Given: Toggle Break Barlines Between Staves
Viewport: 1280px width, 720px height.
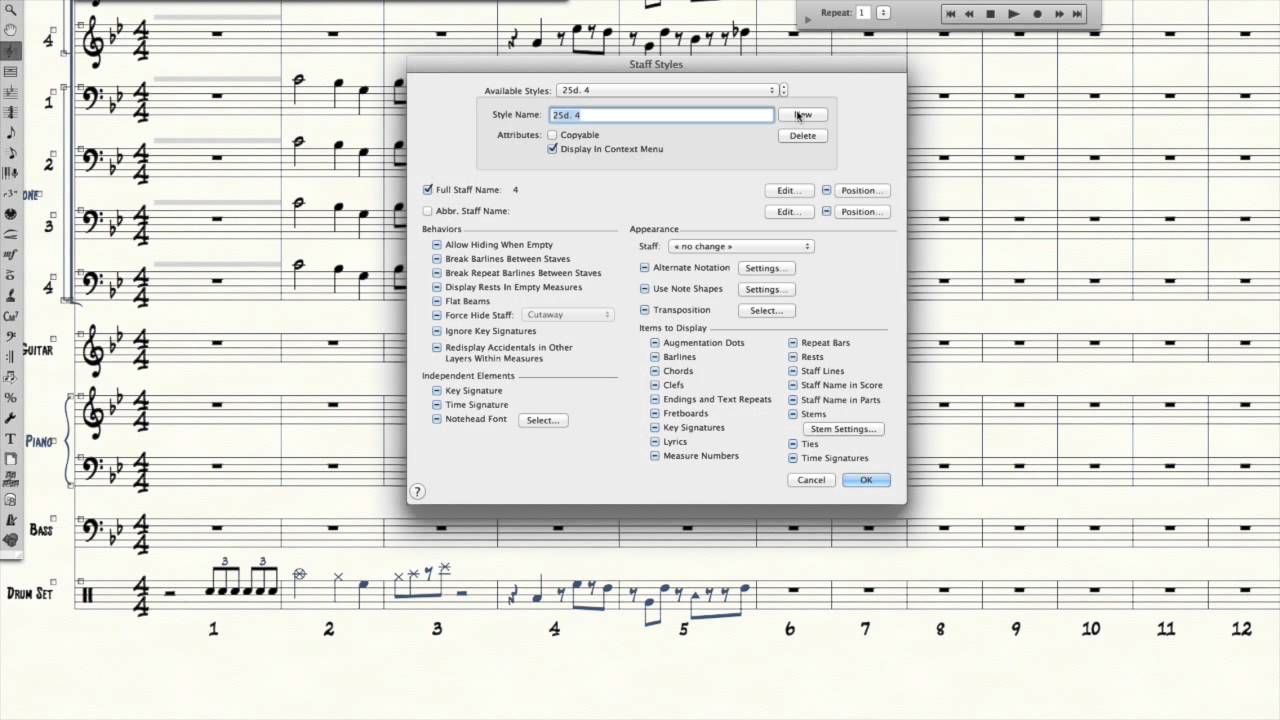Looking at the screenshot, I should coord(437,258).
